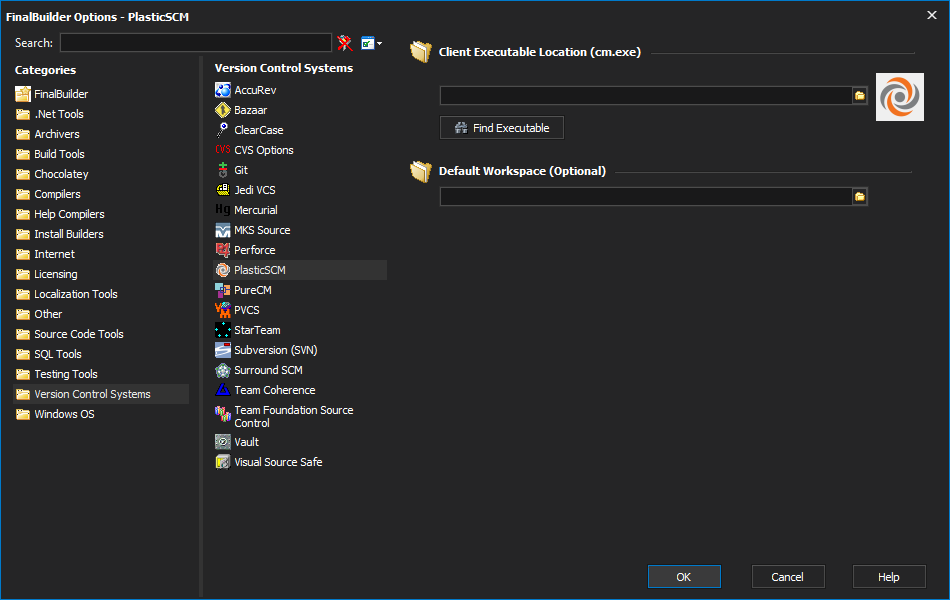The width and height of the screenshot is (950, 600).
Task: Close the FinalBuilder Options dialog
Action: pos(932,15)
